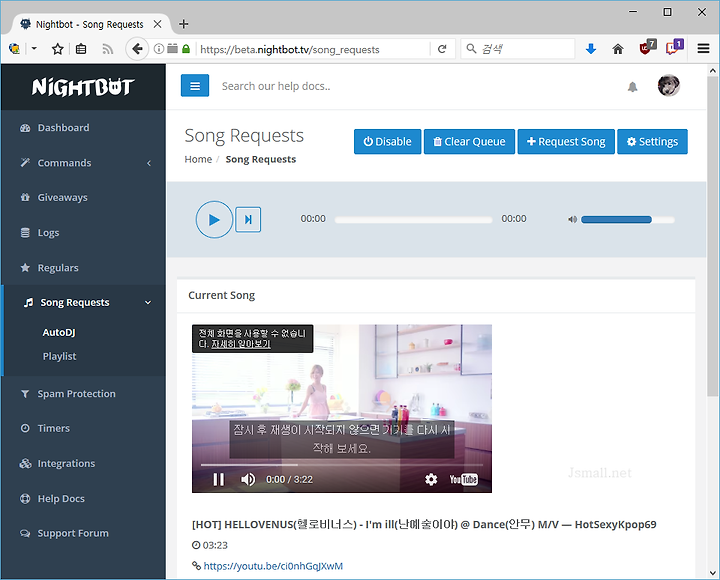
Task: Adjust the Nightbot volume slider
Action: (x=628, y=220)
